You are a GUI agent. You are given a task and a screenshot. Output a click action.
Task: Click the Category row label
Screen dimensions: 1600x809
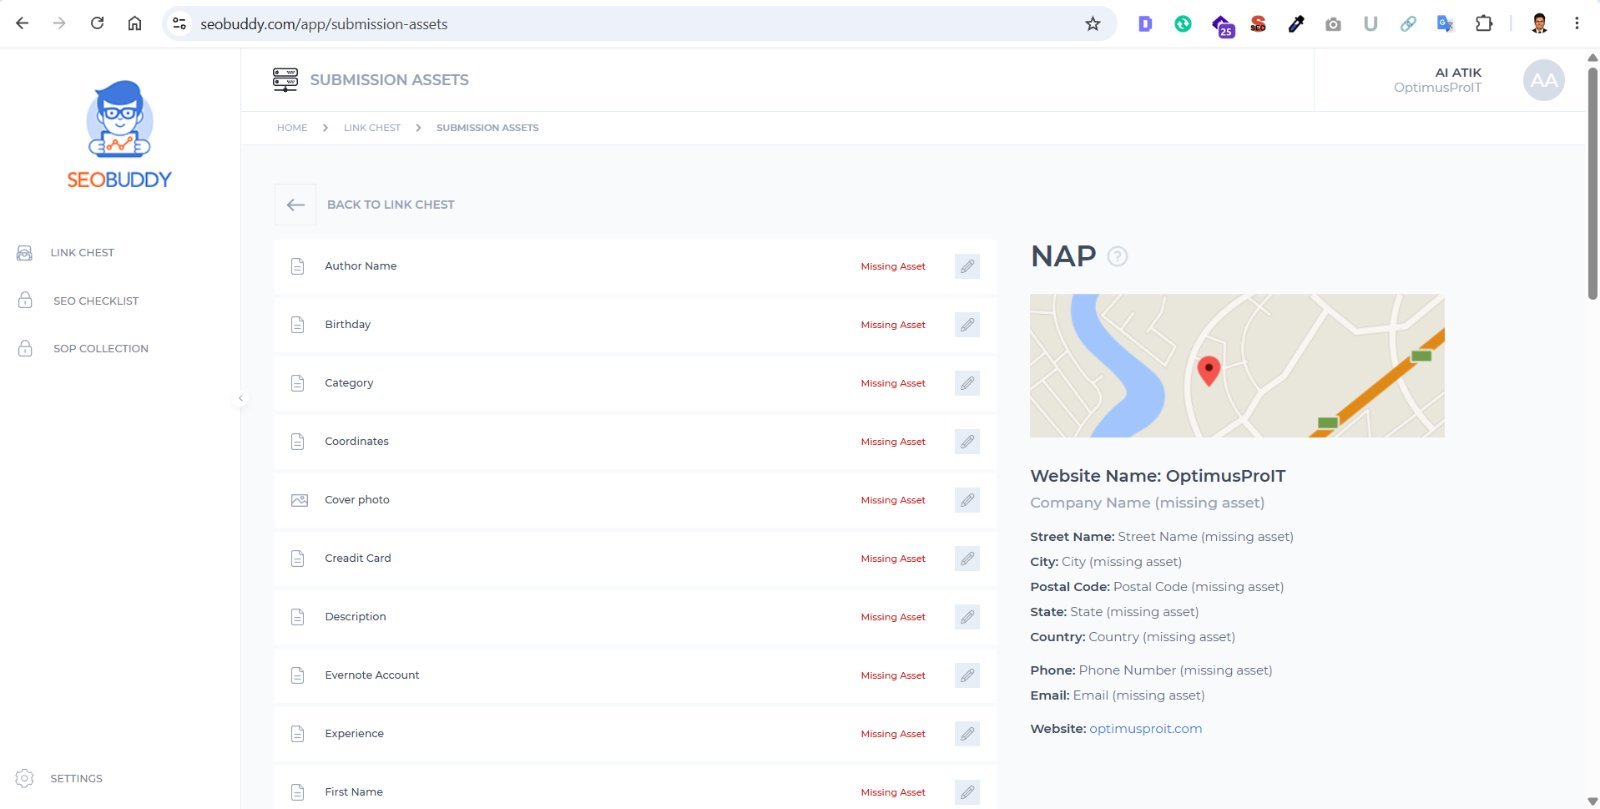pyautogui.click(x=348, y=383)
